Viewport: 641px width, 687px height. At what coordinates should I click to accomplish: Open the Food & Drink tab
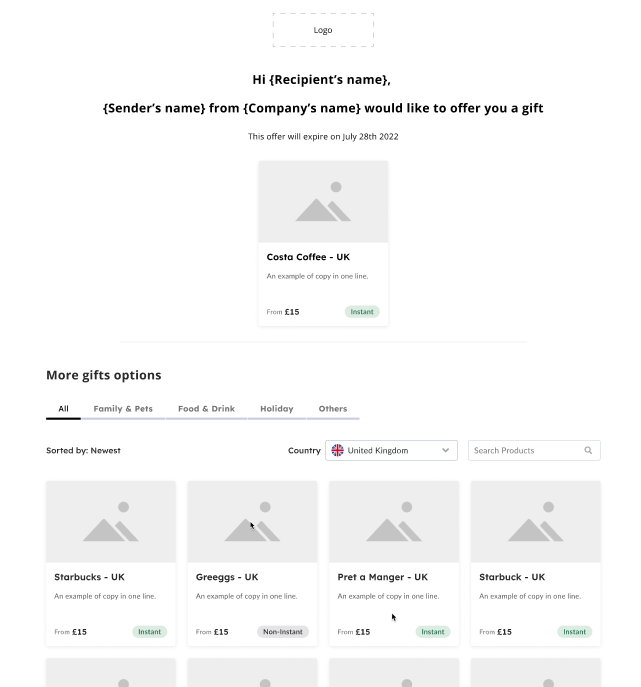pos(206,409)
